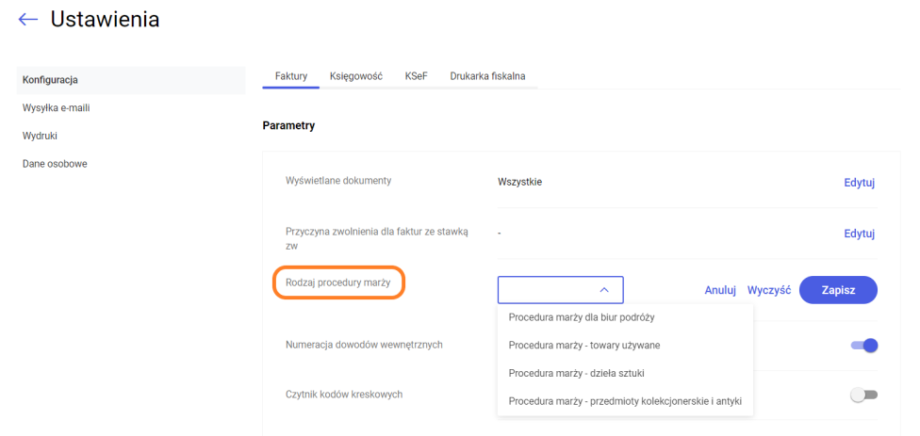Image resolution: width=920 pixels, height=436 pixels.
Task: Open the Konfiguracja settings section
Action: 50,80
